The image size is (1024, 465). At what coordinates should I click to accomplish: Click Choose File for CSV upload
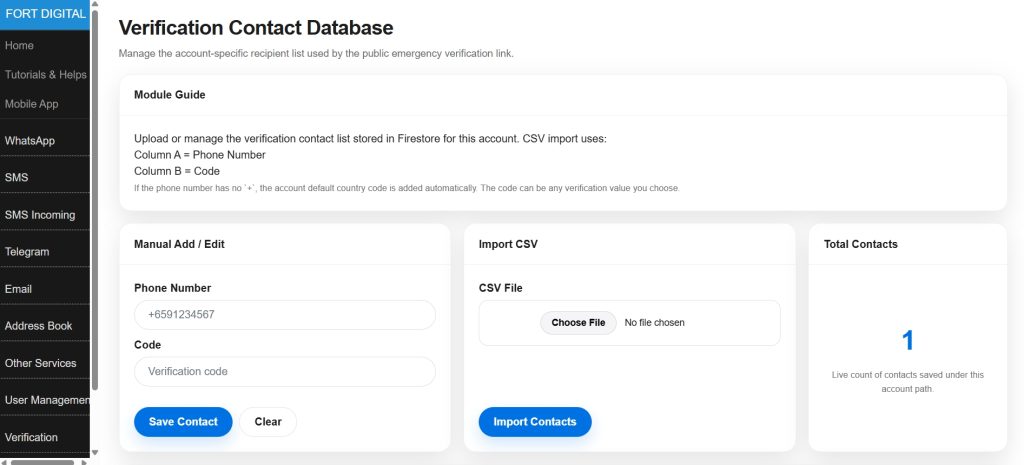578,323
